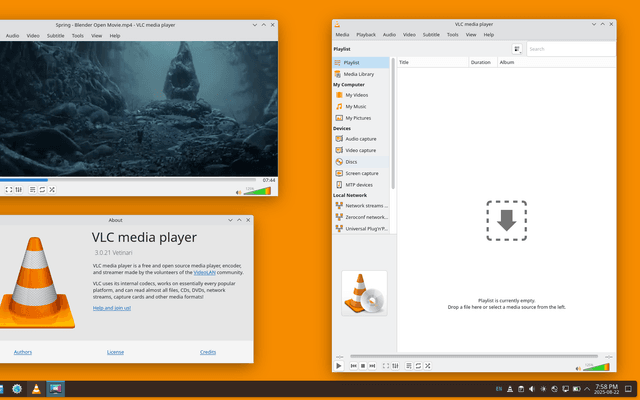Click seek bar in playlist VLC window
The image size is (640, 400).
pos(473,356)
